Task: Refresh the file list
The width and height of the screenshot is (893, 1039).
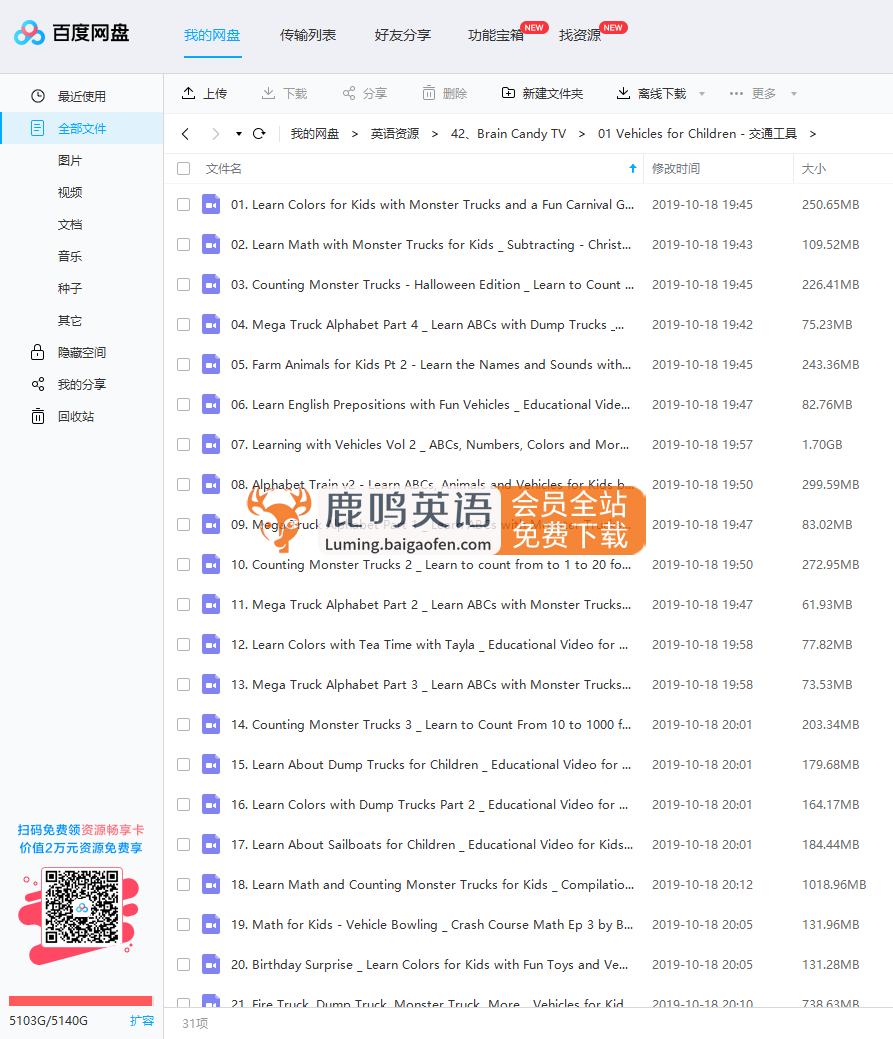Action: coord(259,134)
